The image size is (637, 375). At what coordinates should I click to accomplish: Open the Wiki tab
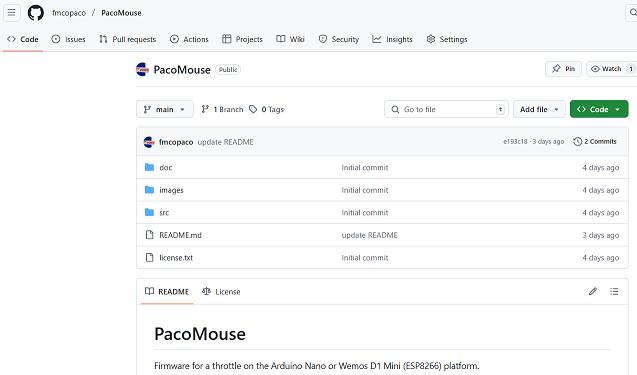coord(290,39)
